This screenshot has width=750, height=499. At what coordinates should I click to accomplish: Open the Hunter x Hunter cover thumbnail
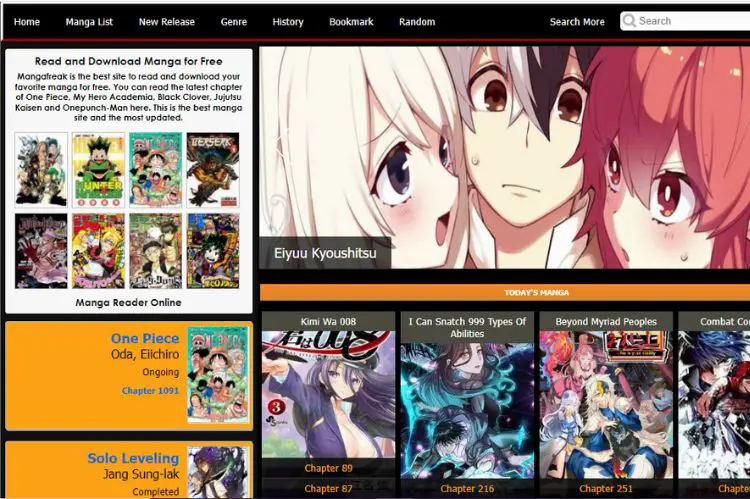[x=98, y=170]
